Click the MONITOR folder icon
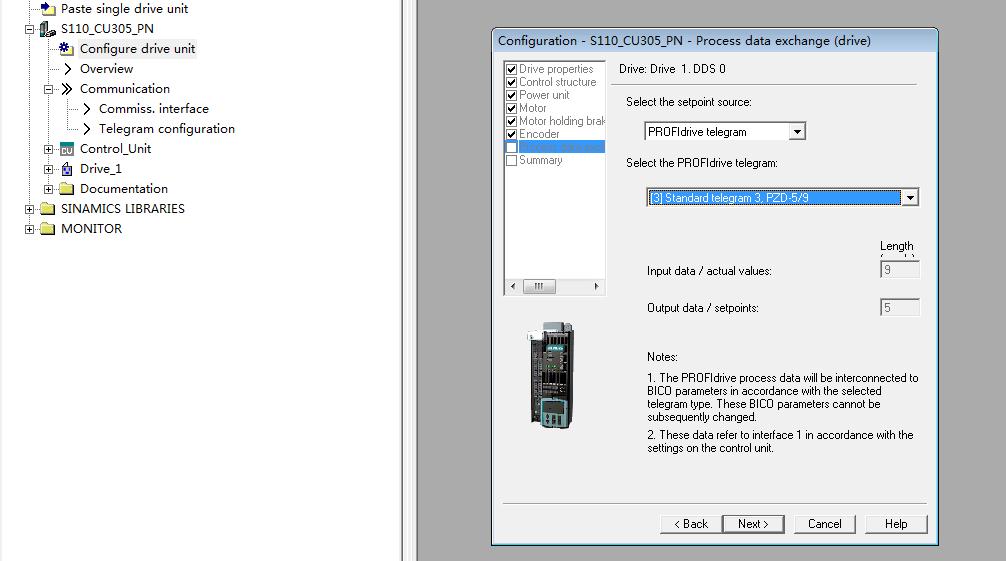 pyautogui.click(x=47, y=229)
